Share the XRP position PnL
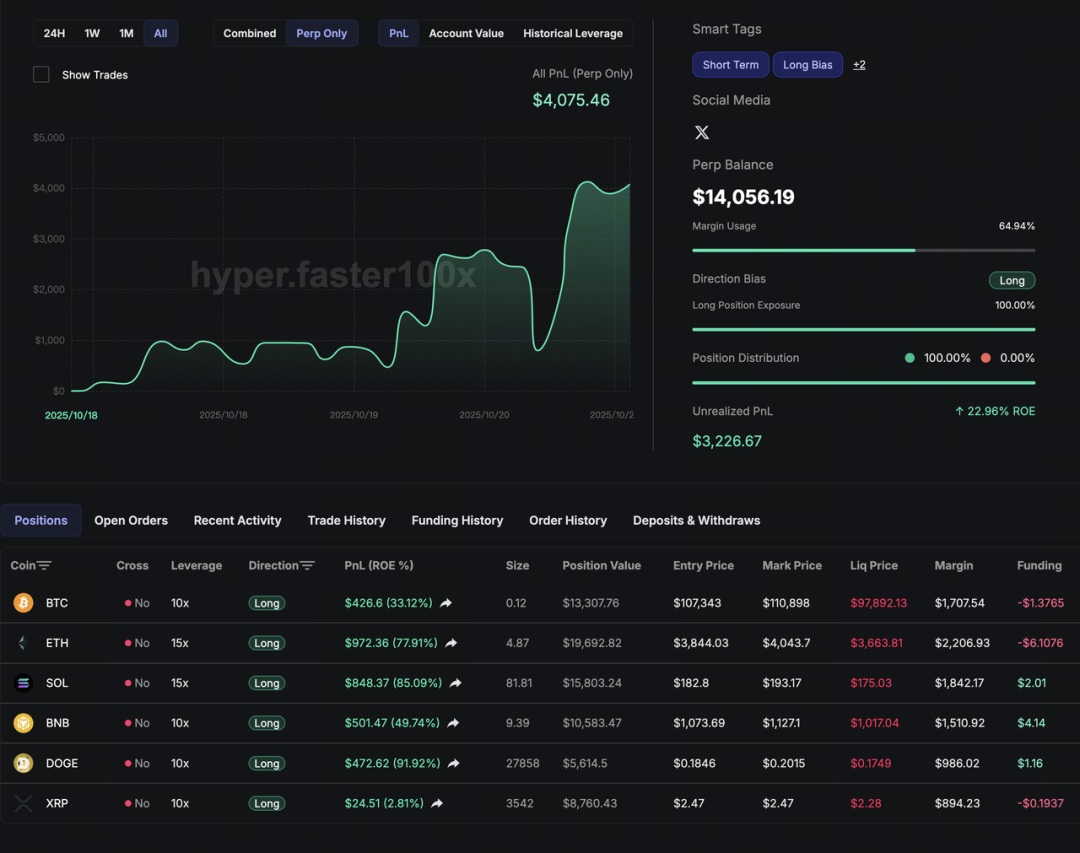Image resolution: width=1080 pixels, height=853 pixels. pyautogui.click(x=437, y=803)
